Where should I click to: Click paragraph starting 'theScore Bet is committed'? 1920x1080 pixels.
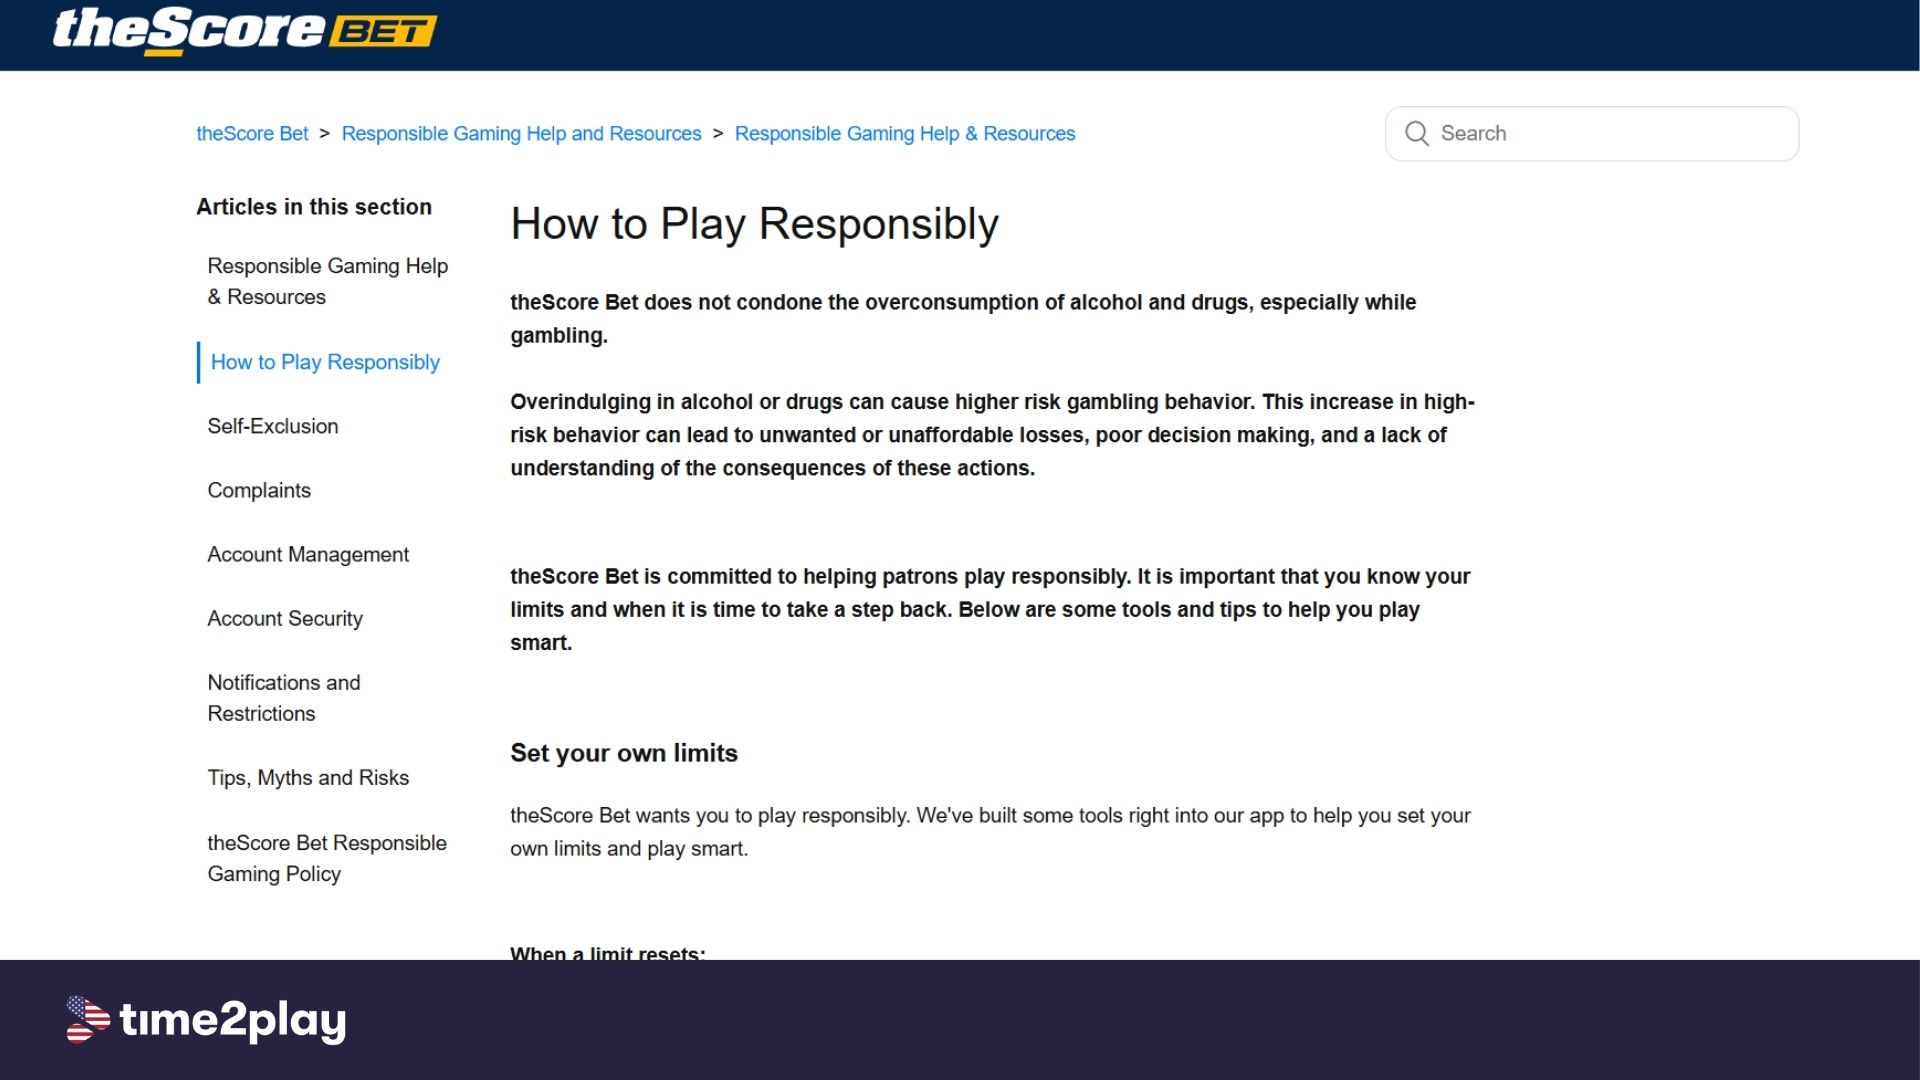point(990,609)
